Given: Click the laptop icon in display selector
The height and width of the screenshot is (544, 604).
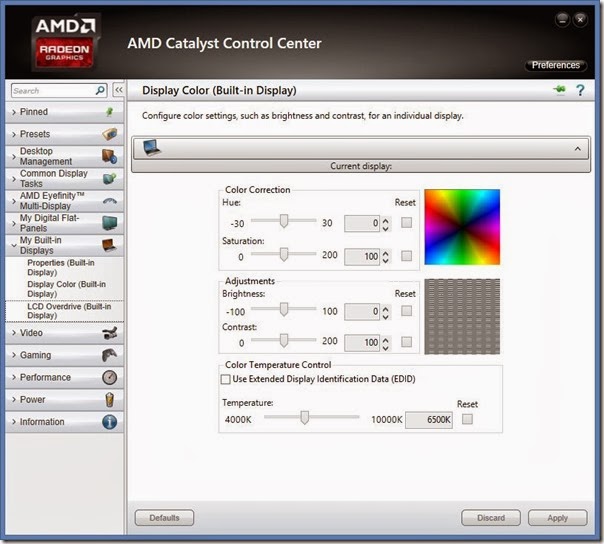Looking at the screenshot, I should 152,148.
